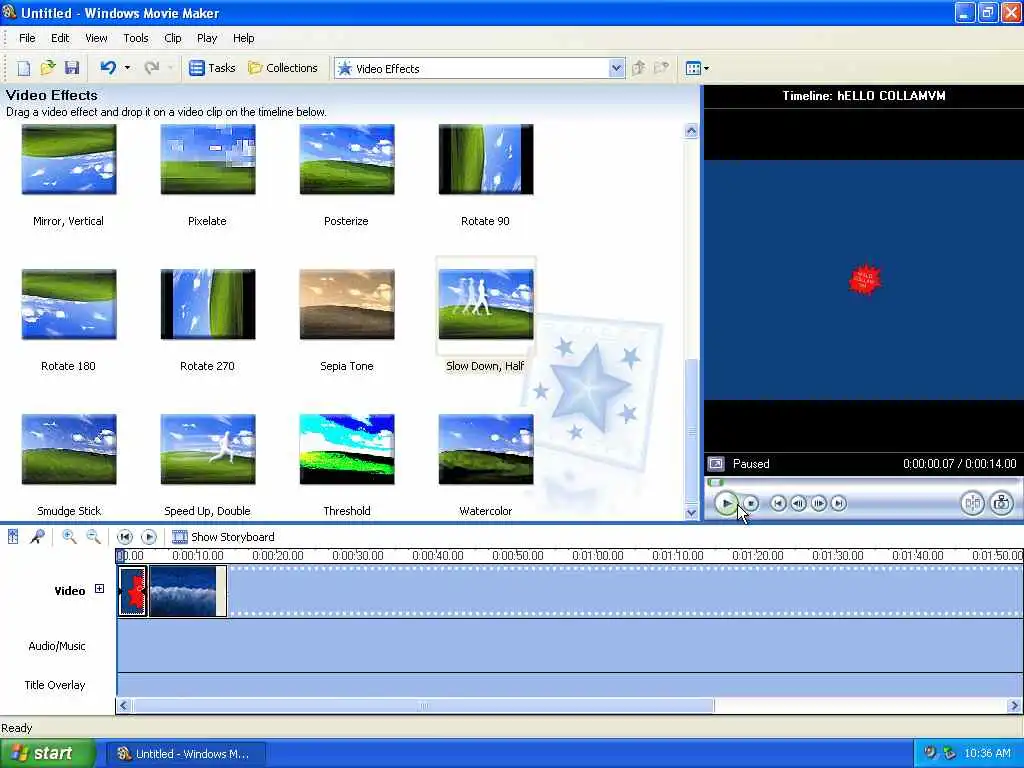
Task: Click Untitled - Windows Movie Maker taskbar button
Action: click(185, 754)
